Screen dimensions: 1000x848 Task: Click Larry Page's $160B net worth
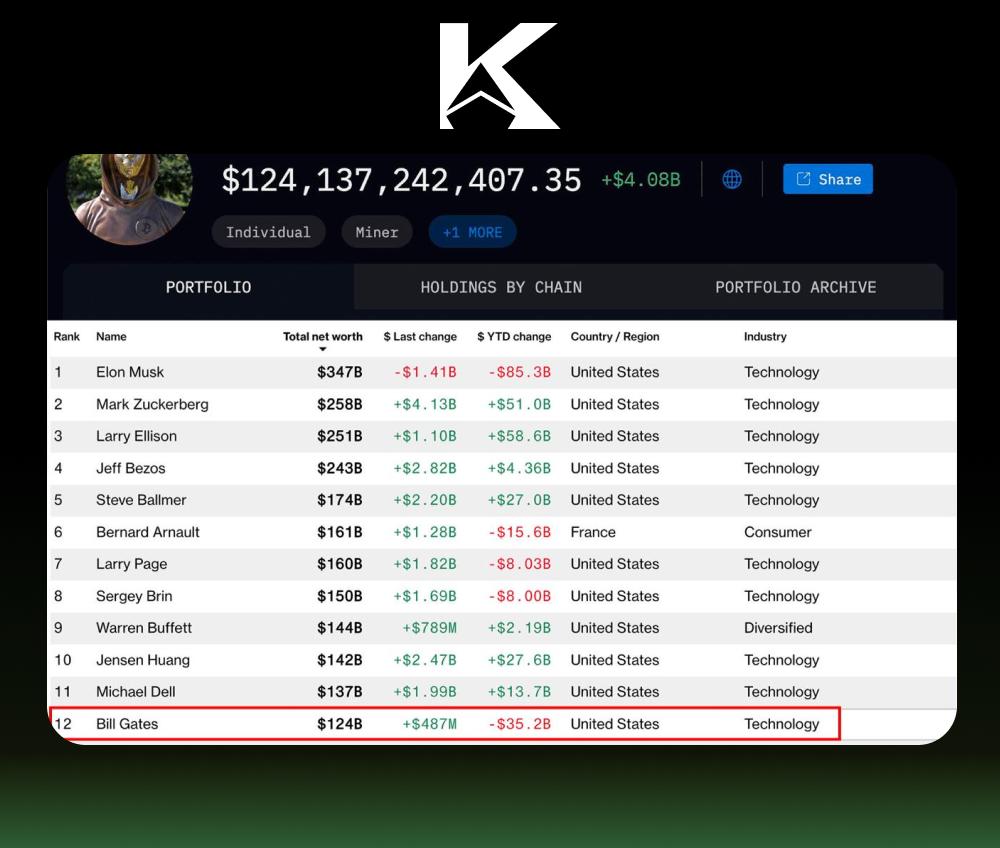pos(340,564)
